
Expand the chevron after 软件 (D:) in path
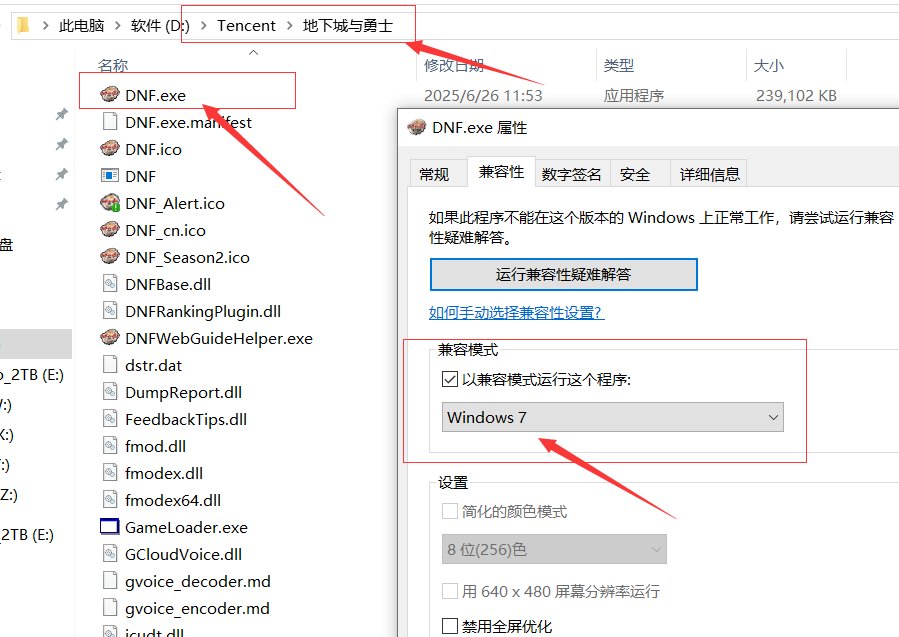pyautogui.click(x=204, y=26)
